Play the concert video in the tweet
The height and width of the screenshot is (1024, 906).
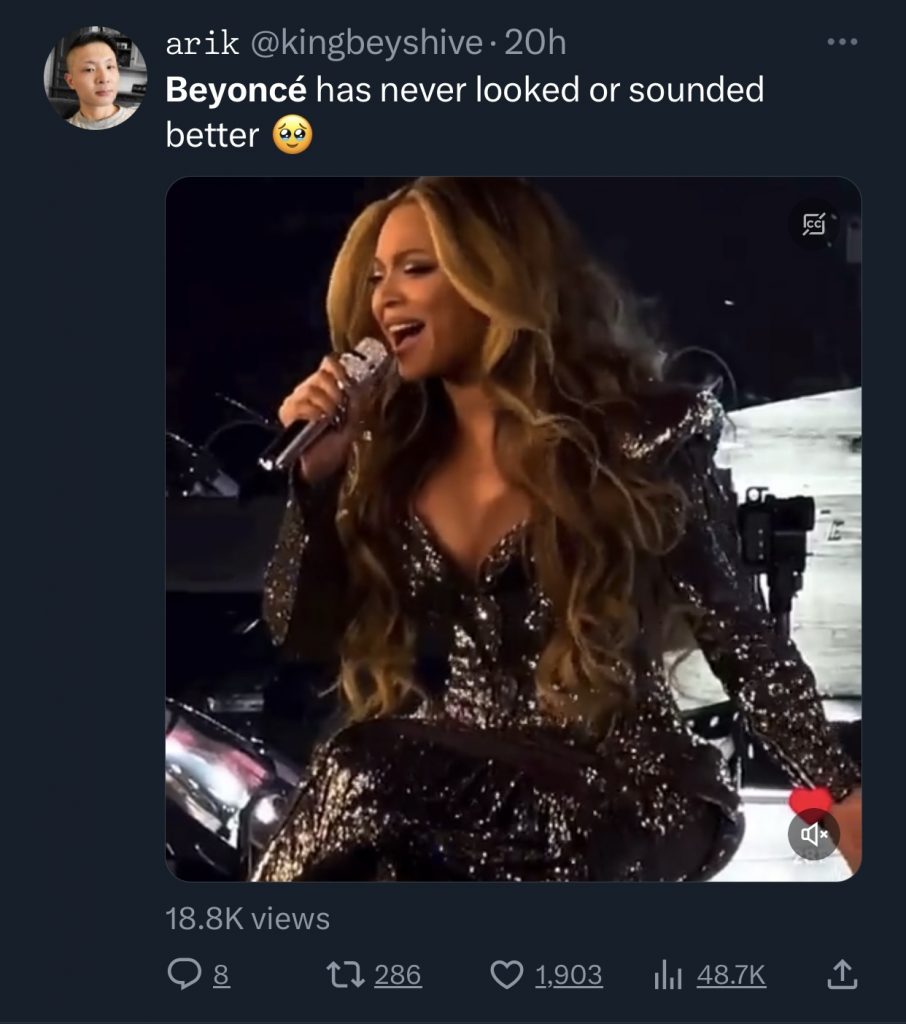click(512, 529)
